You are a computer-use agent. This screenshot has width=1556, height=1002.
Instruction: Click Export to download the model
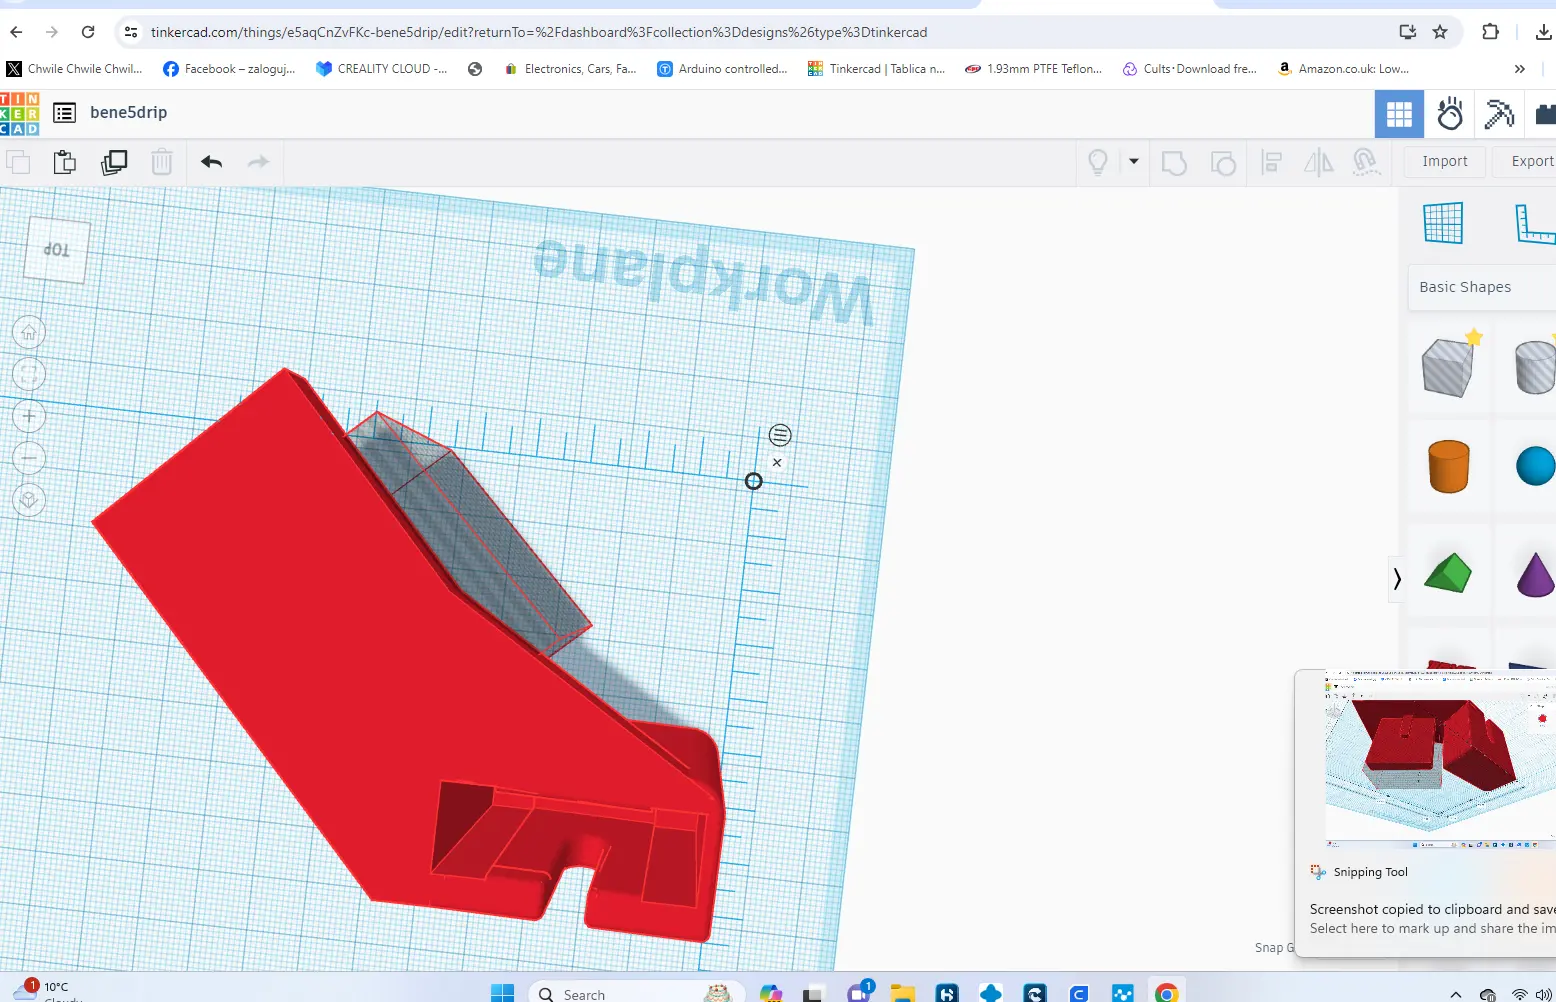(1530, 161)
